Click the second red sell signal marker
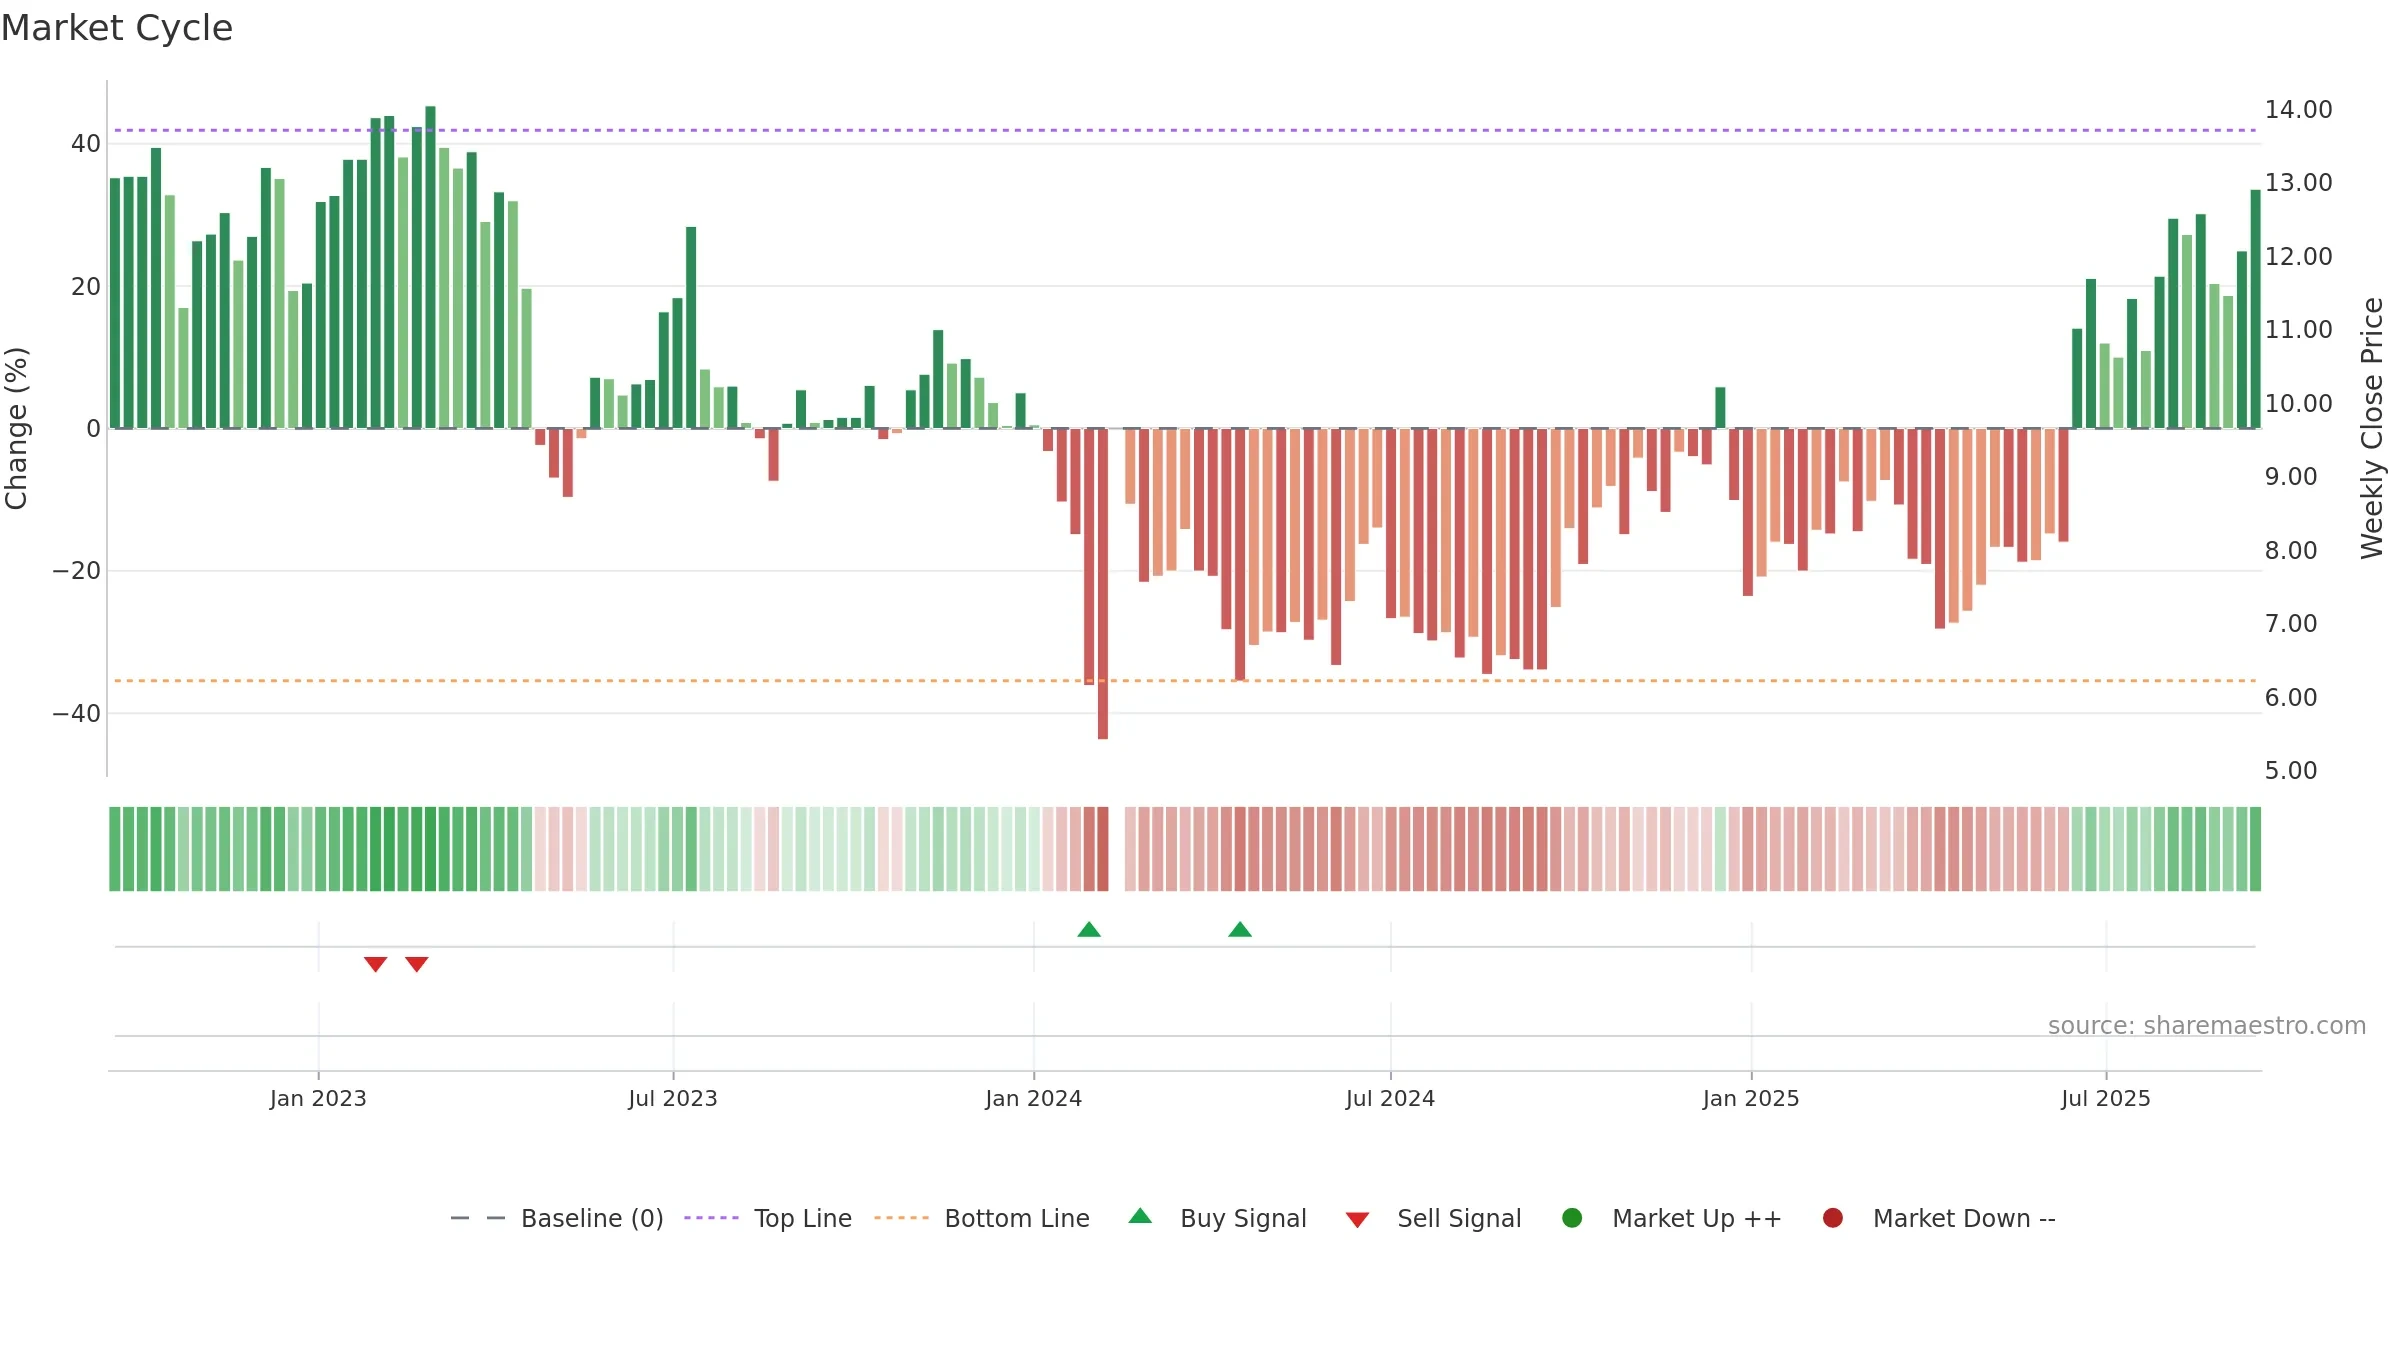 tap(417, 964)
